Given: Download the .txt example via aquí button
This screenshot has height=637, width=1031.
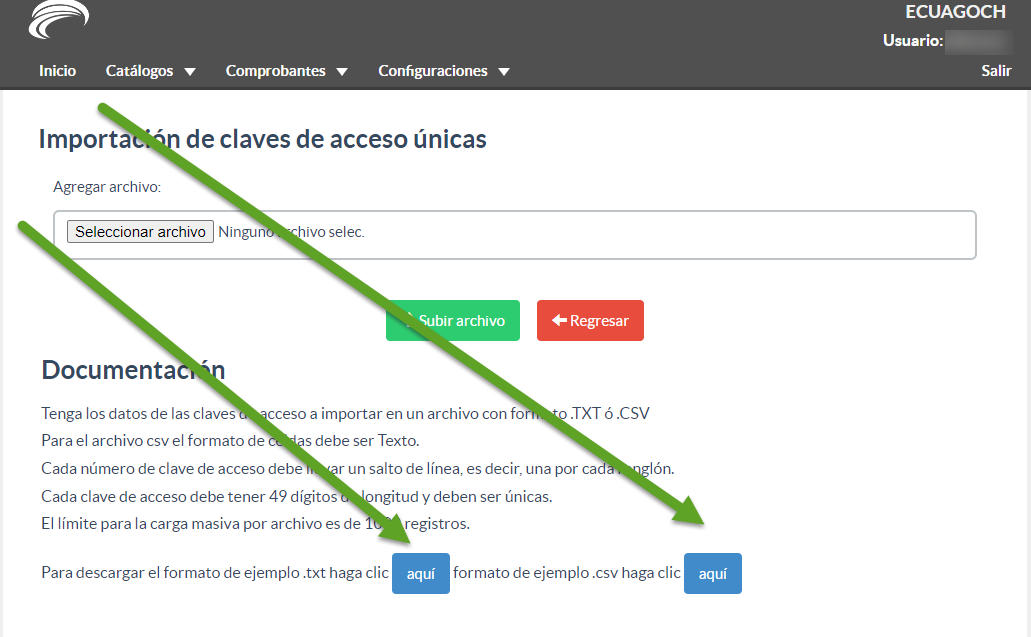Looking at the screenshot, I should 421,574.
